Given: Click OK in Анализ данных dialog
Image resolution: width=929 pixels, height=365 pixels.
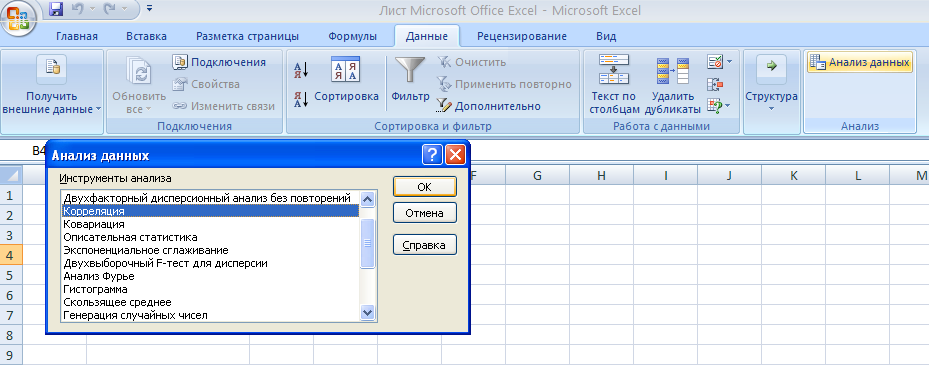Looking at the screenshot, I should point(424,187).
